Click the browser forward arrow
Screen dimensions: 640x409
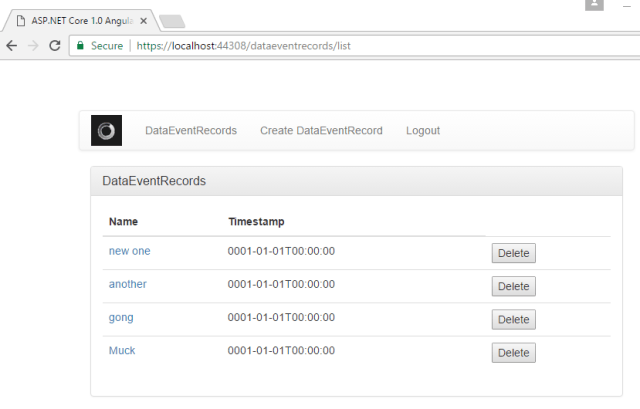[33, 45]
